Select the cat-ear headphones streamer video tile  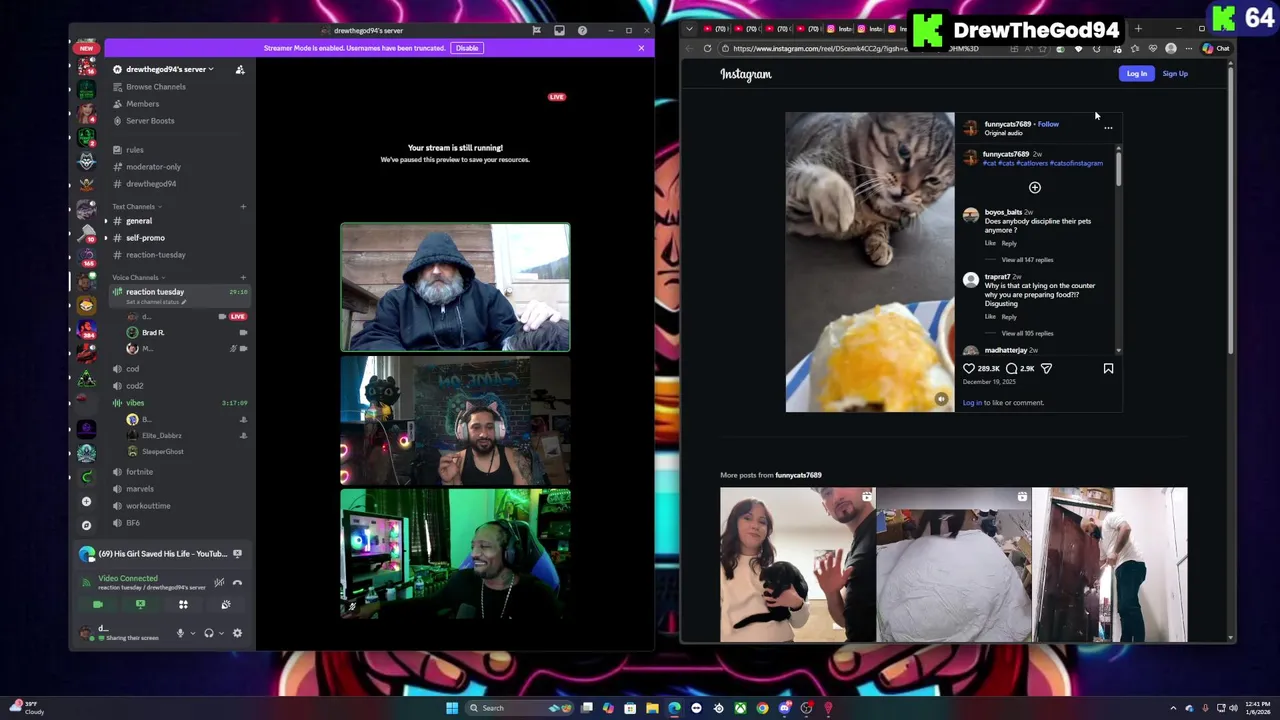click(455, 420)
